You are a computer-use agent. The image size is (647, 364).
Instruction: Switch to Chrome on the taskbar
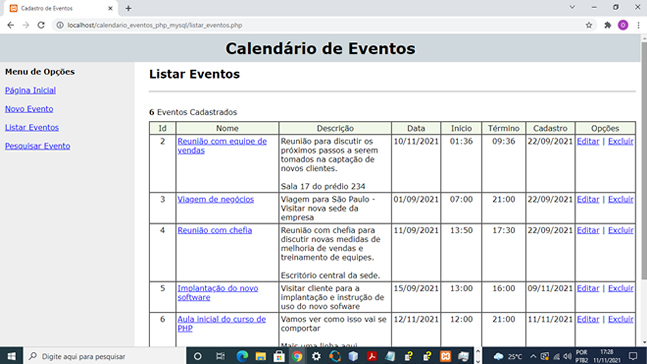[x=297, y=356]
